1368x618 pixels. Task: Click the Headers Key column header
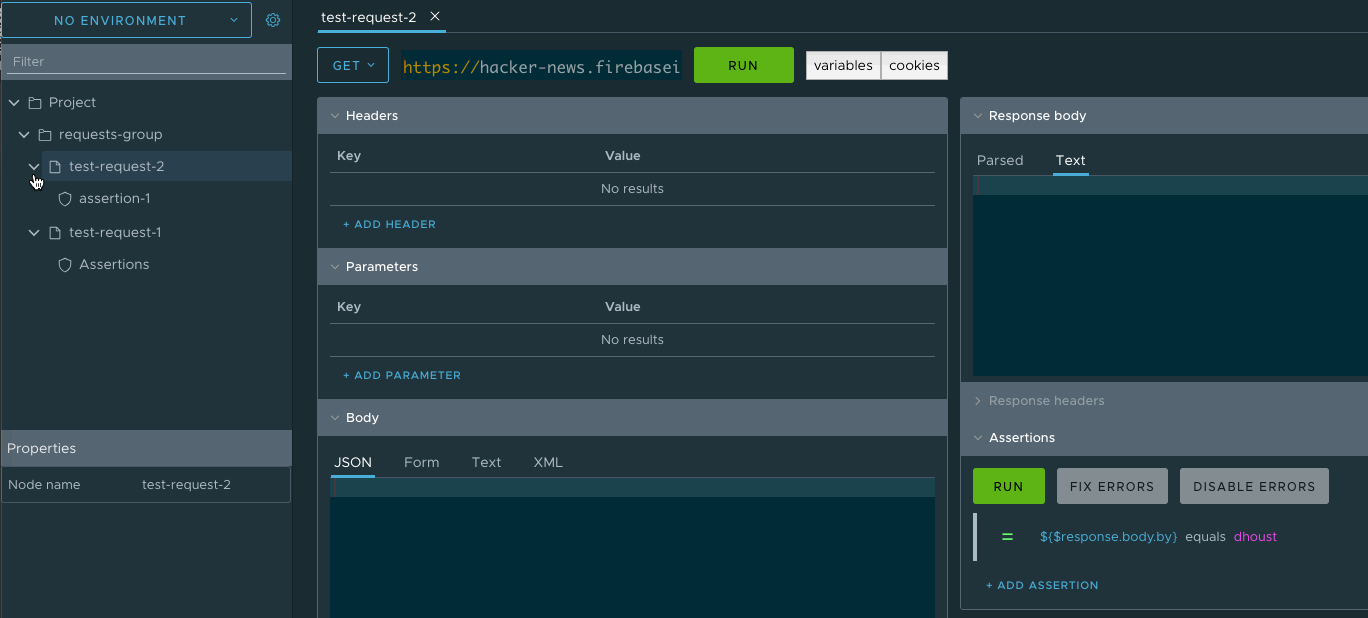click(349, 156)
